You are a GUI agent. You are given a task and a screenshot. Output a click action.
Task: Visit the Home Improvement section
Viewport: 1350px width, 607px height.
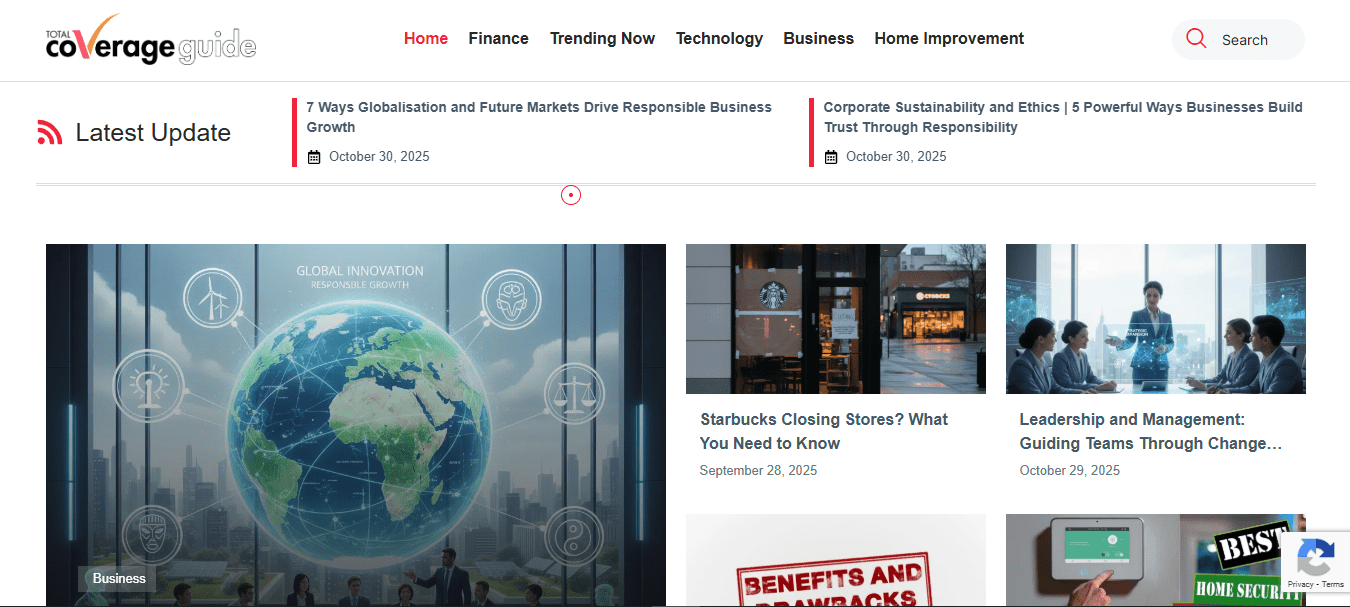point(949,39)
